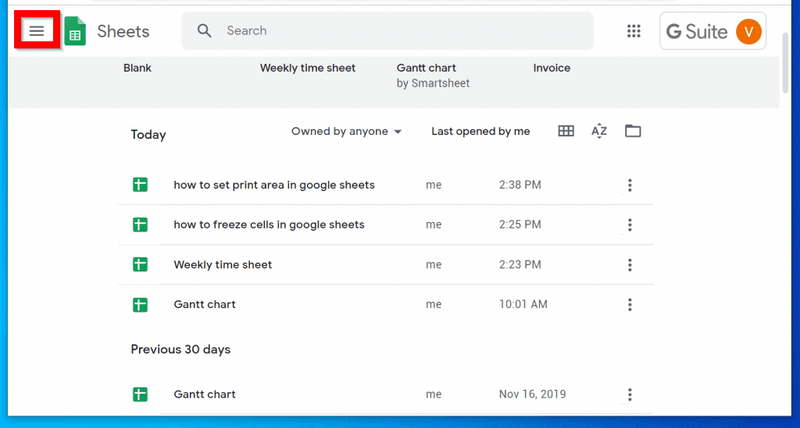This screenshot has height=428, width=800.
Task: Open the file picker folder icon
Action: 633,131
